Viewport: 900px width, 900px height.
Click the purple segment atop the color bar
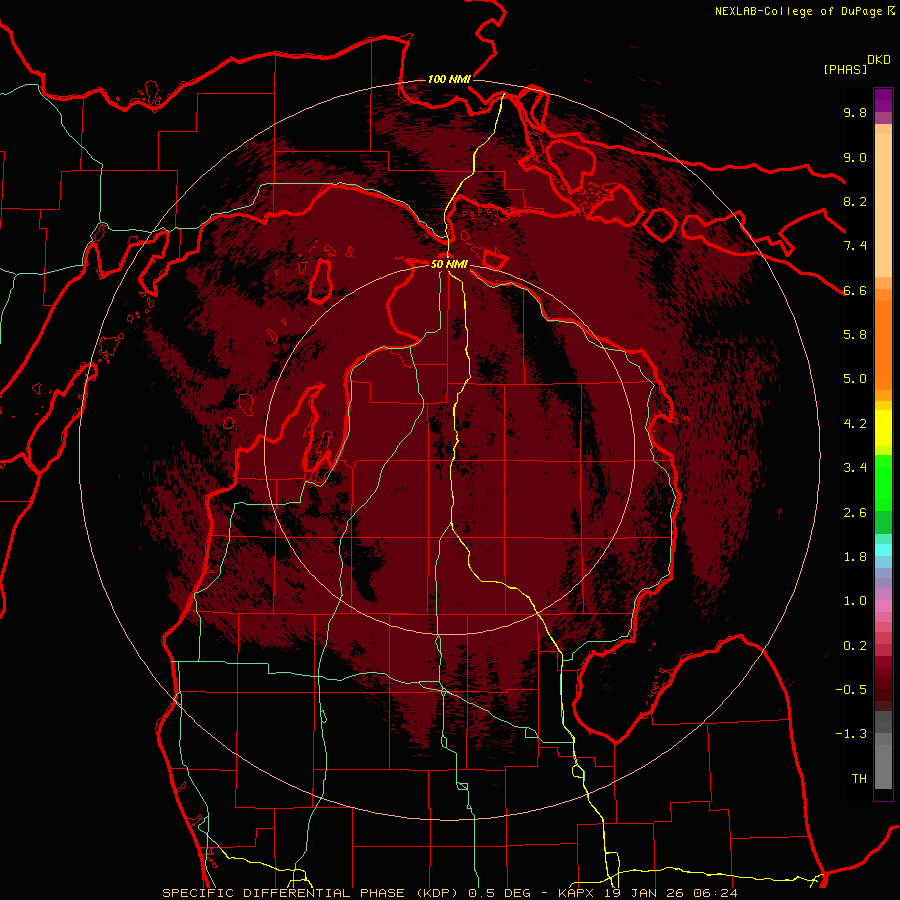(883, 100)
